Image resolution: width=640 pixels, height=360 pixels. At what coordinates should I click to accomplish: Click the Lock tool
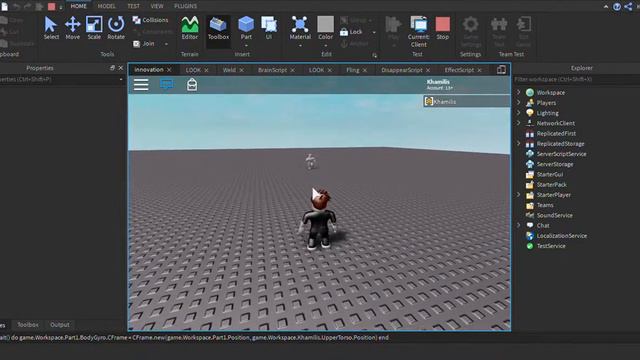point(351,31)
